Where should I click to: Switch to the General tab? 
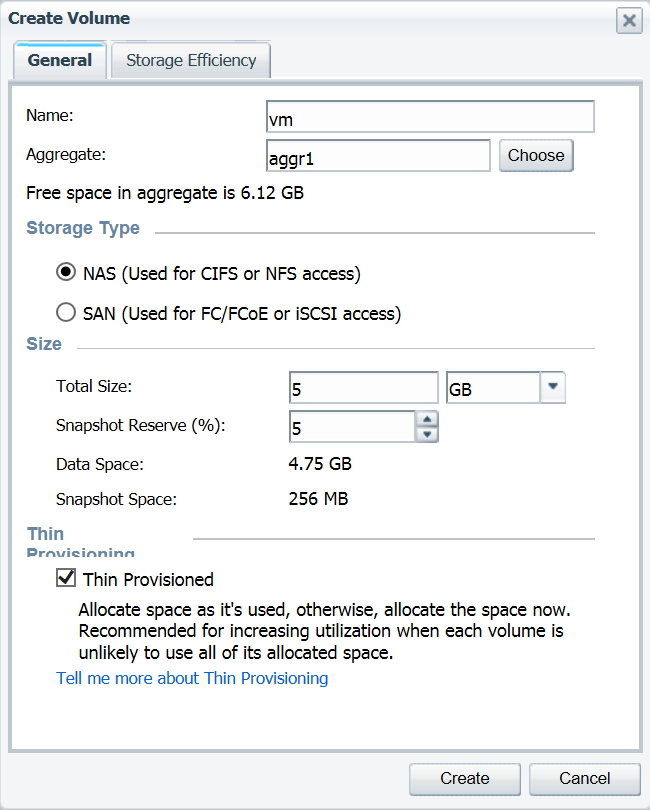(x=60, y=60)
